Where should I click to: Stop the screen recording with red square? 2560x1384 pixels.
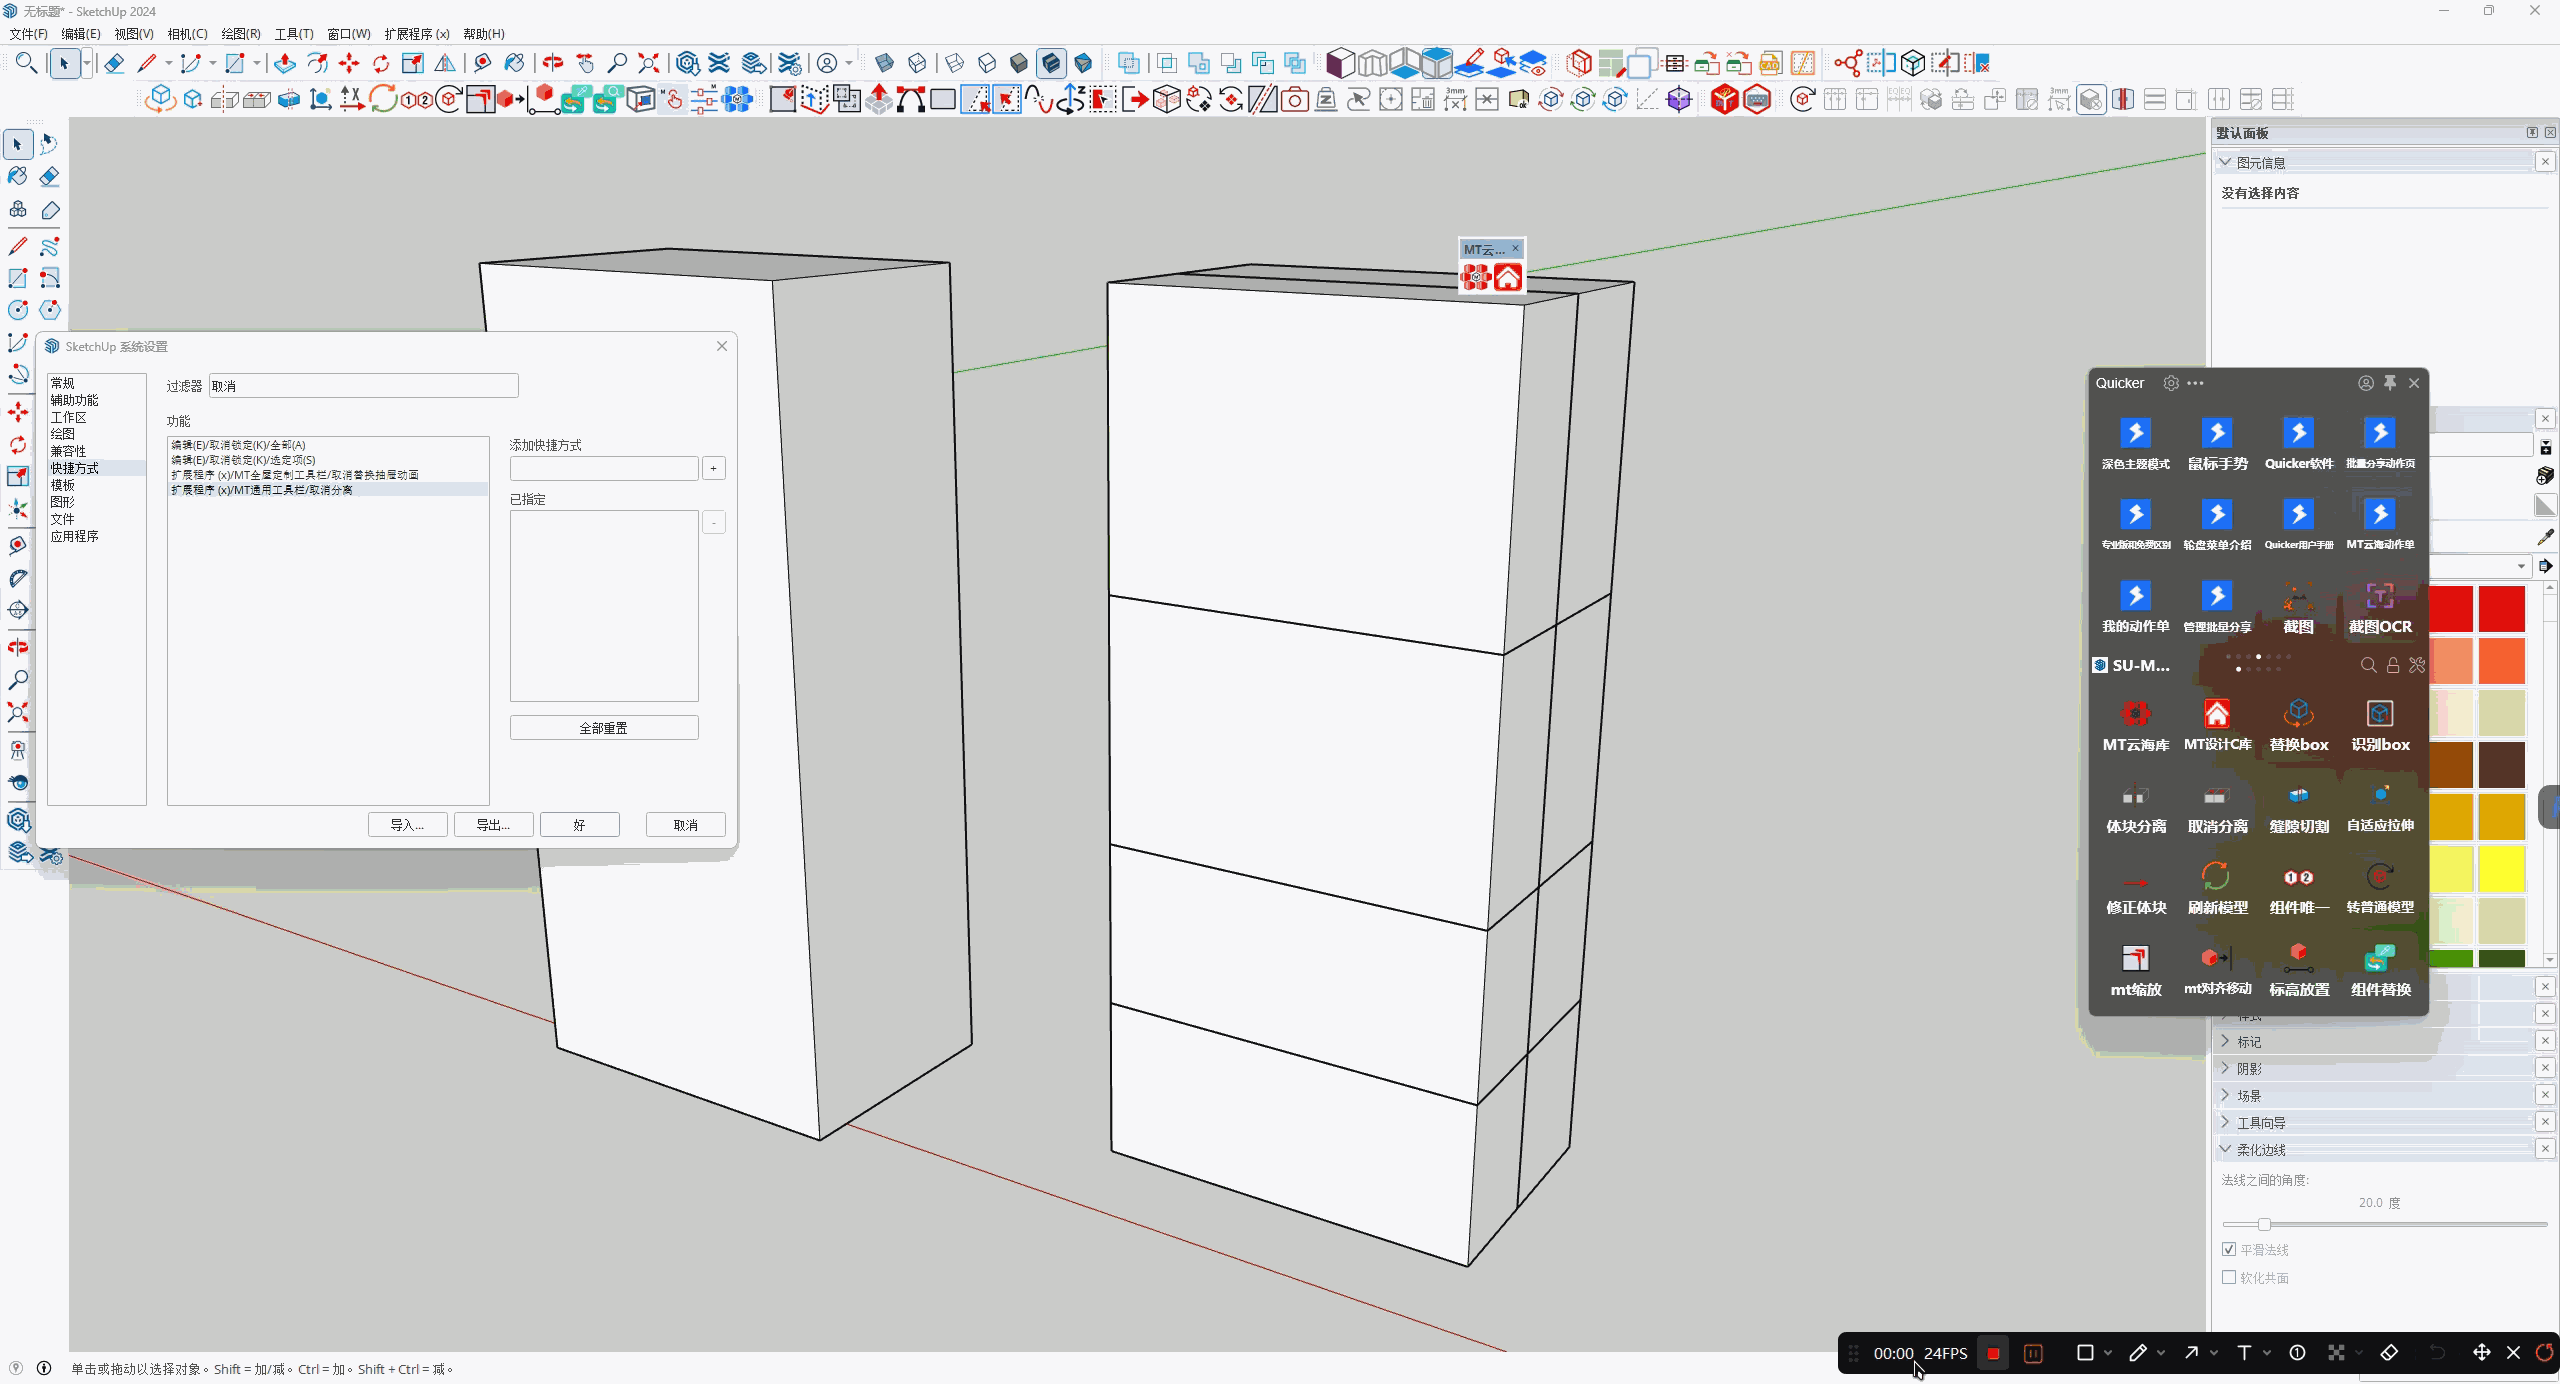(x=1993, y=1353)
